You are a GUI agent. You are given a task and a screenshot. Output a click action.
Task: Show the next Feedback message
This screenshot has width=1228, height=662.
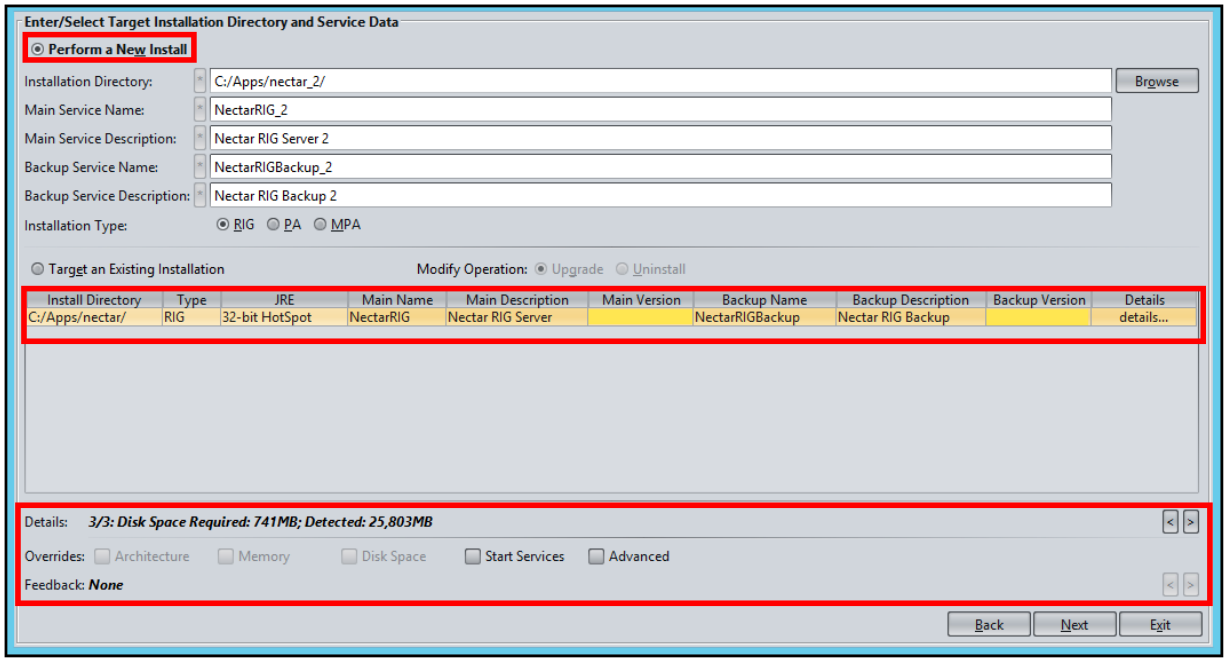(1191, 585)
